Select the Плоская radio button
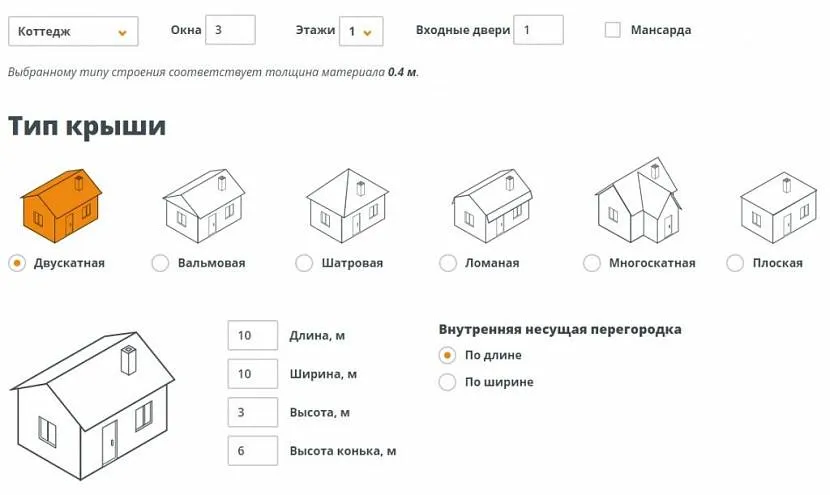This screenshot has height=495, width=830. click(x=735, y=263)
